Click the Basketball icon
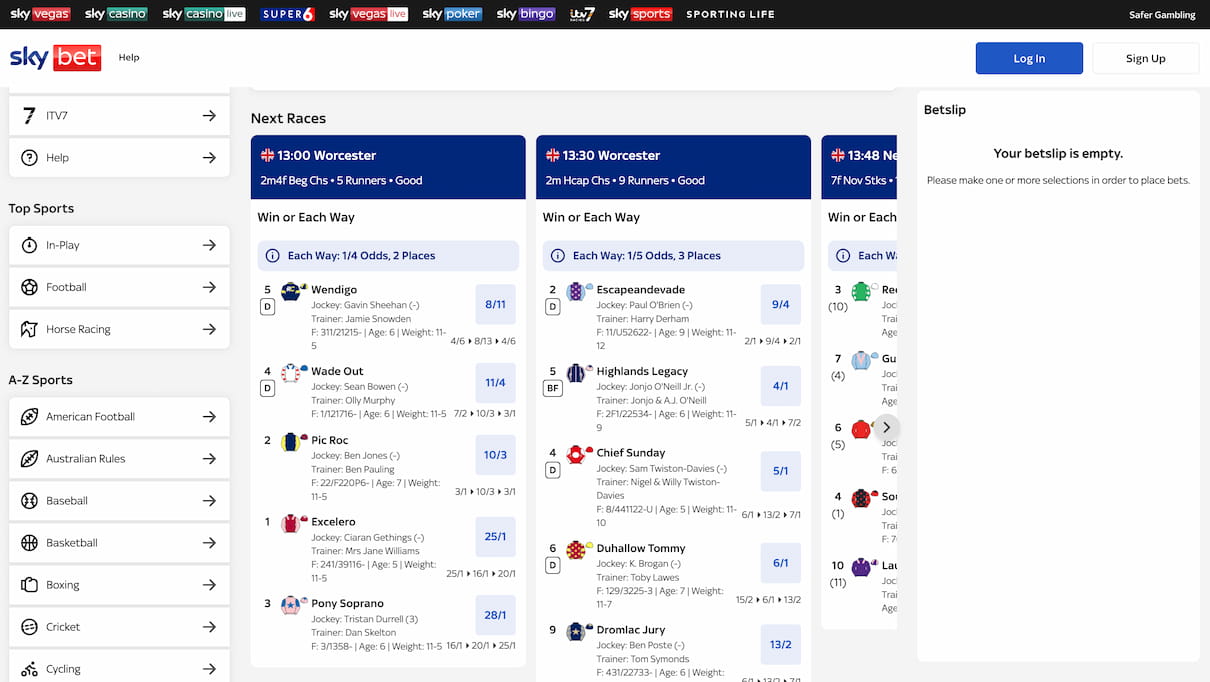This screenshot has height=682, width=1210. 29,543
